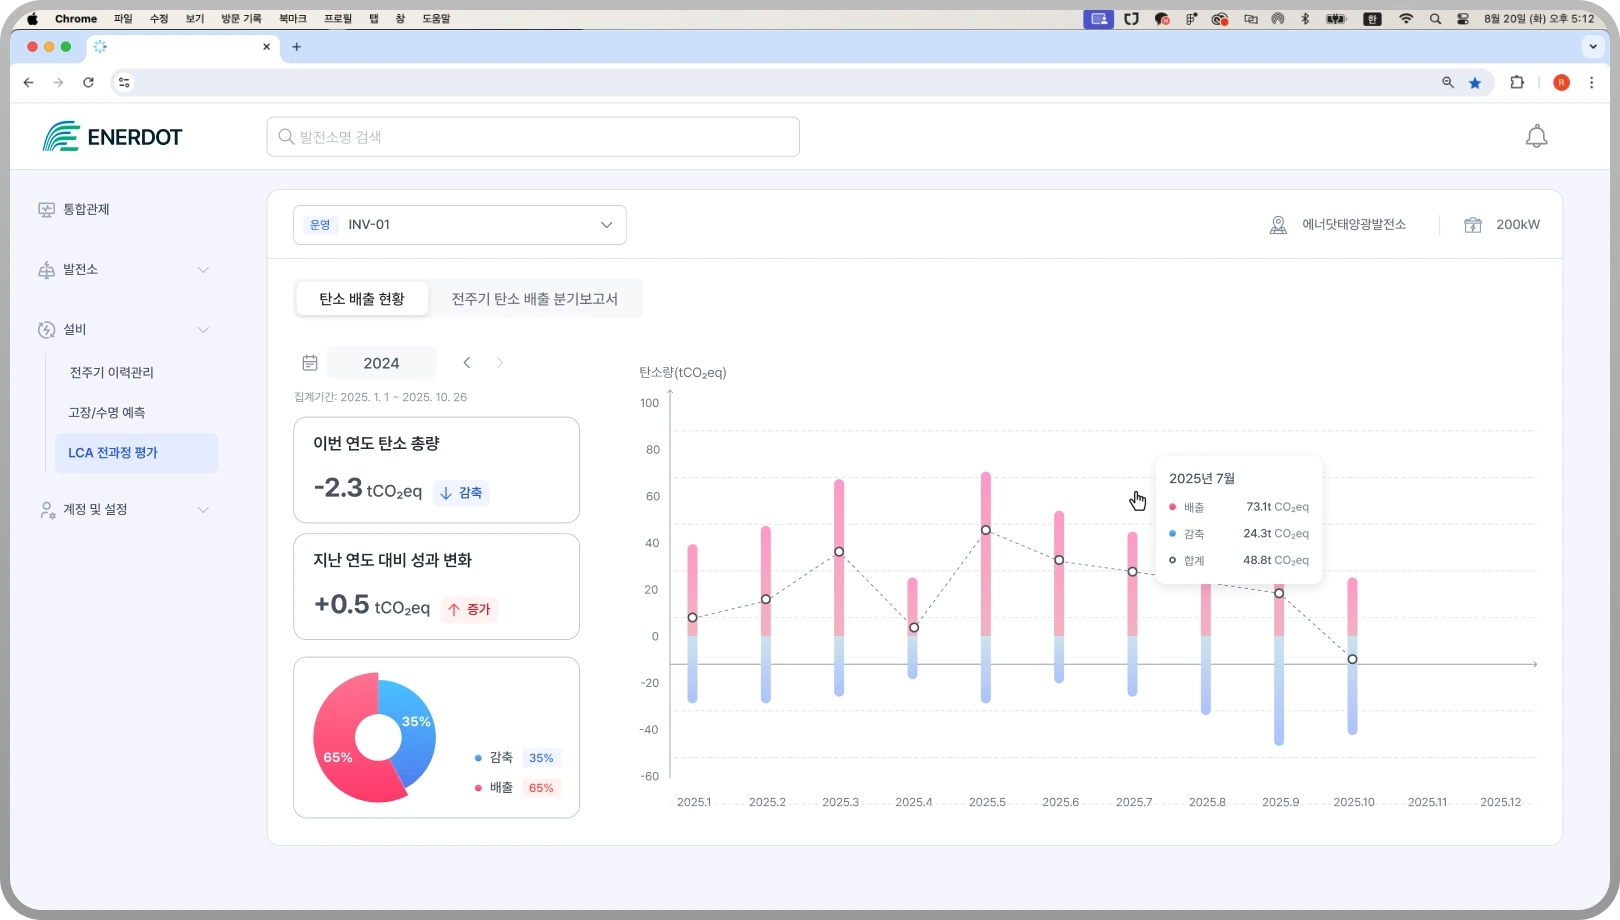Click the 65% pink donut segment

[x=338, y=757]
